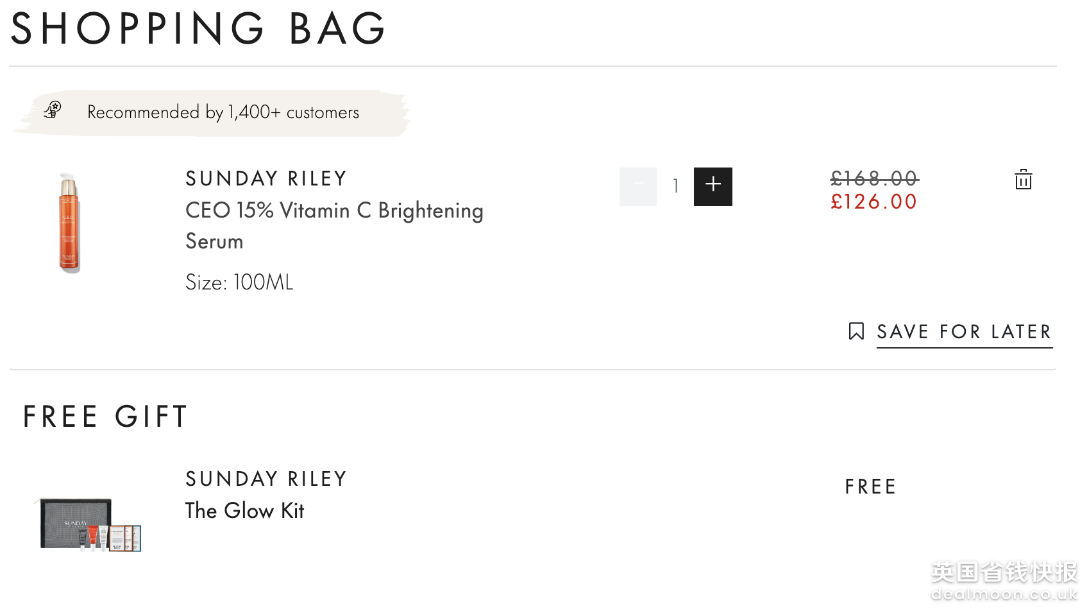Increase quantity with the plus button

713,186
